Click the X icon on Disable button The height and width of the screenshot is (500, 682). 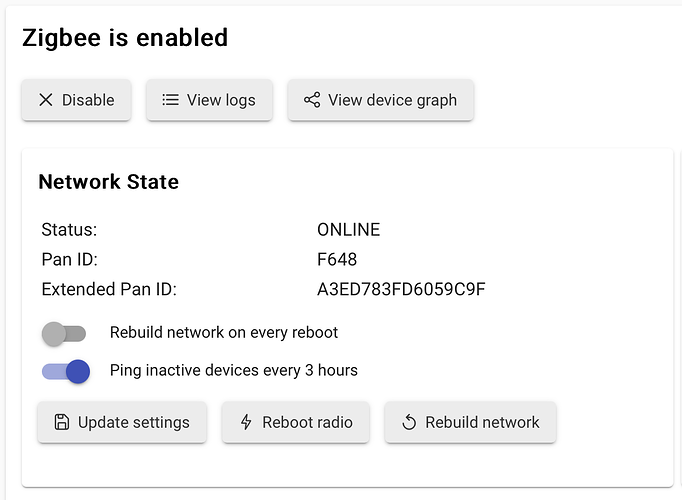click(45, 100)
